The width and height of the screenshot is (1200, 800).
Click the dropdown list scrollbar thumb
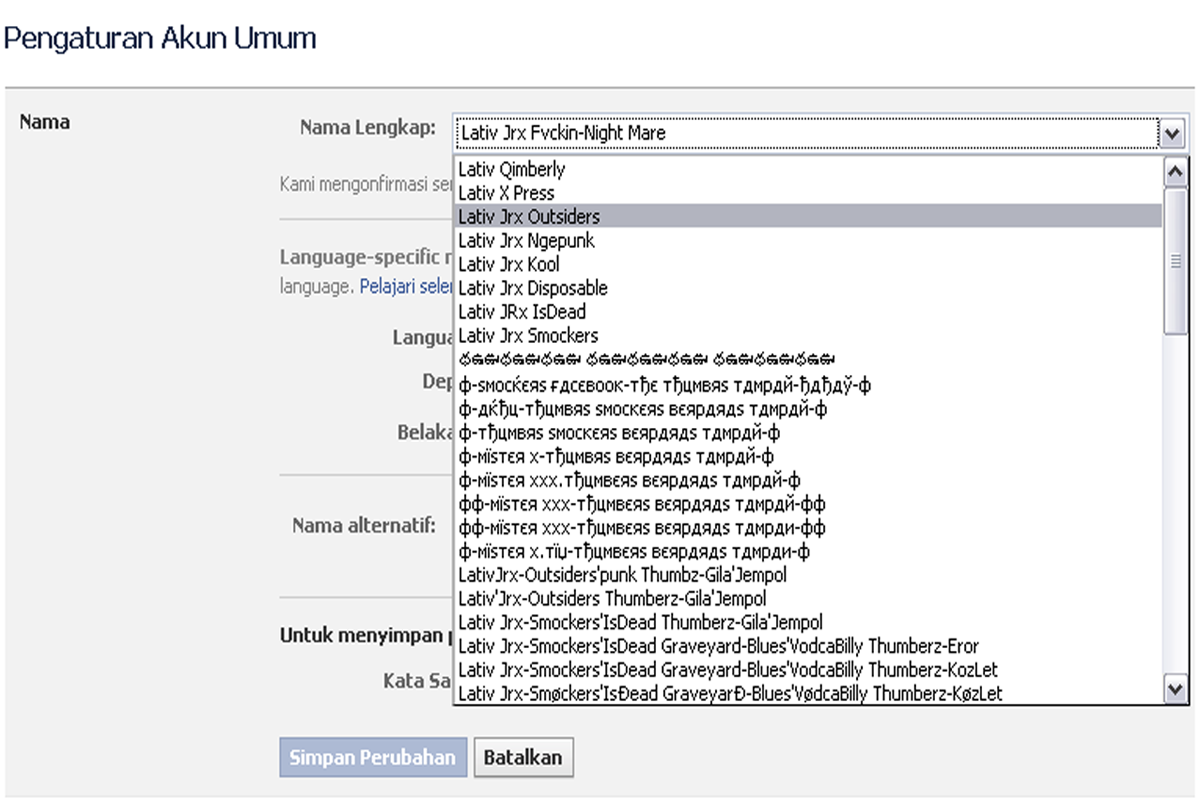(x=1176, y=260)
